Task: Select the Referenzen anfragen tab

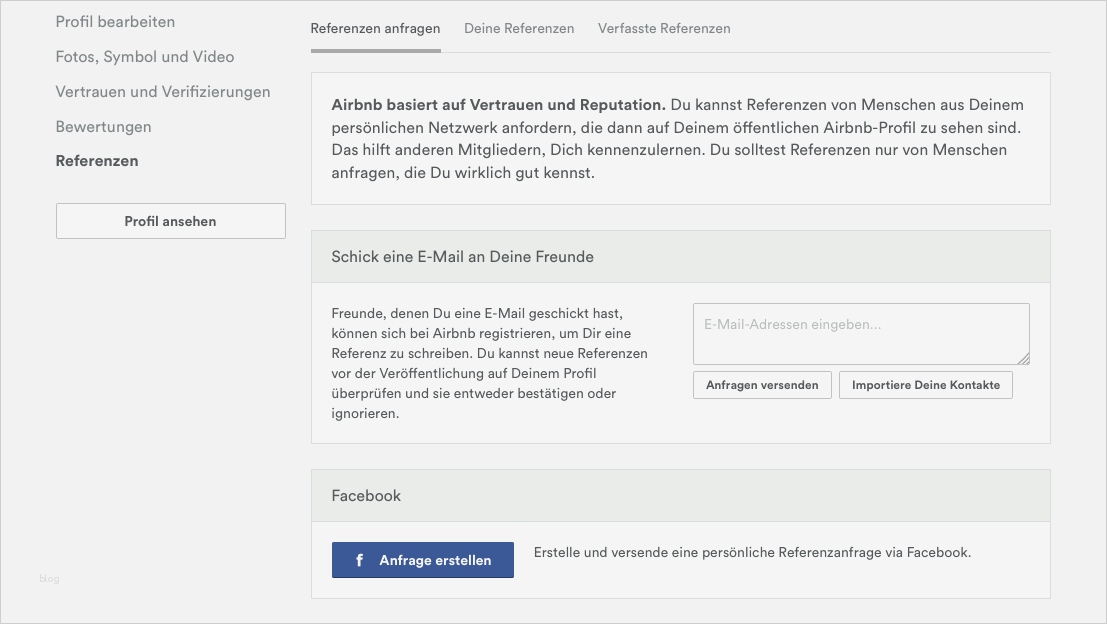Action: click(x=375, y=28)
